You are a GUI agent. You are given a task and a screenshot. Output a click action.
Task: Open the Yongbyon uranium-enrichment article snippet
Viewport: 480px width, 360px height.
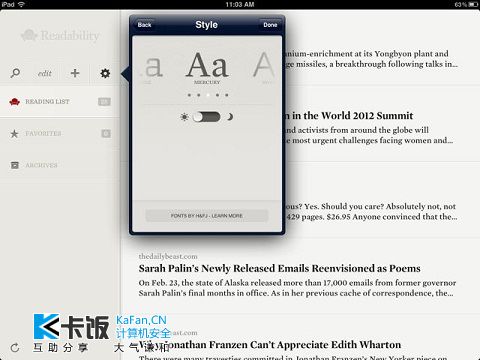pos(371,59)
